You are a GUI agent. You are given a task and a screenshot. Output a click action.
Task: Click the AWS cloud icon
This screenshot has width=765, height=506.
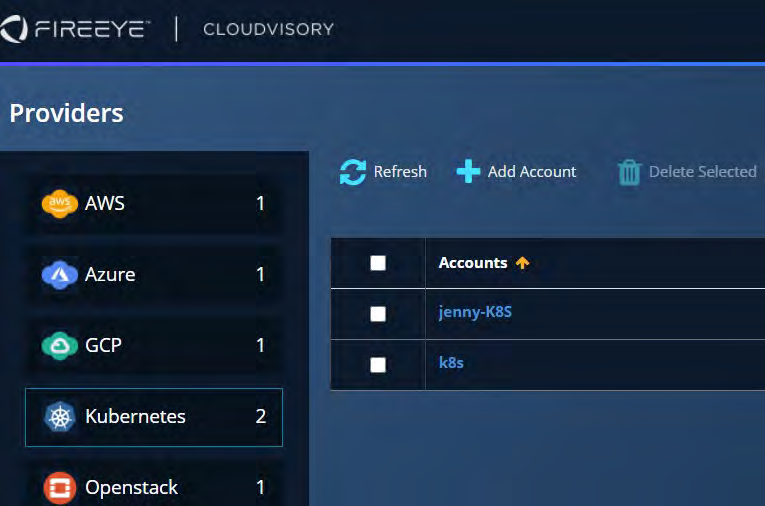tap(60, 203)
